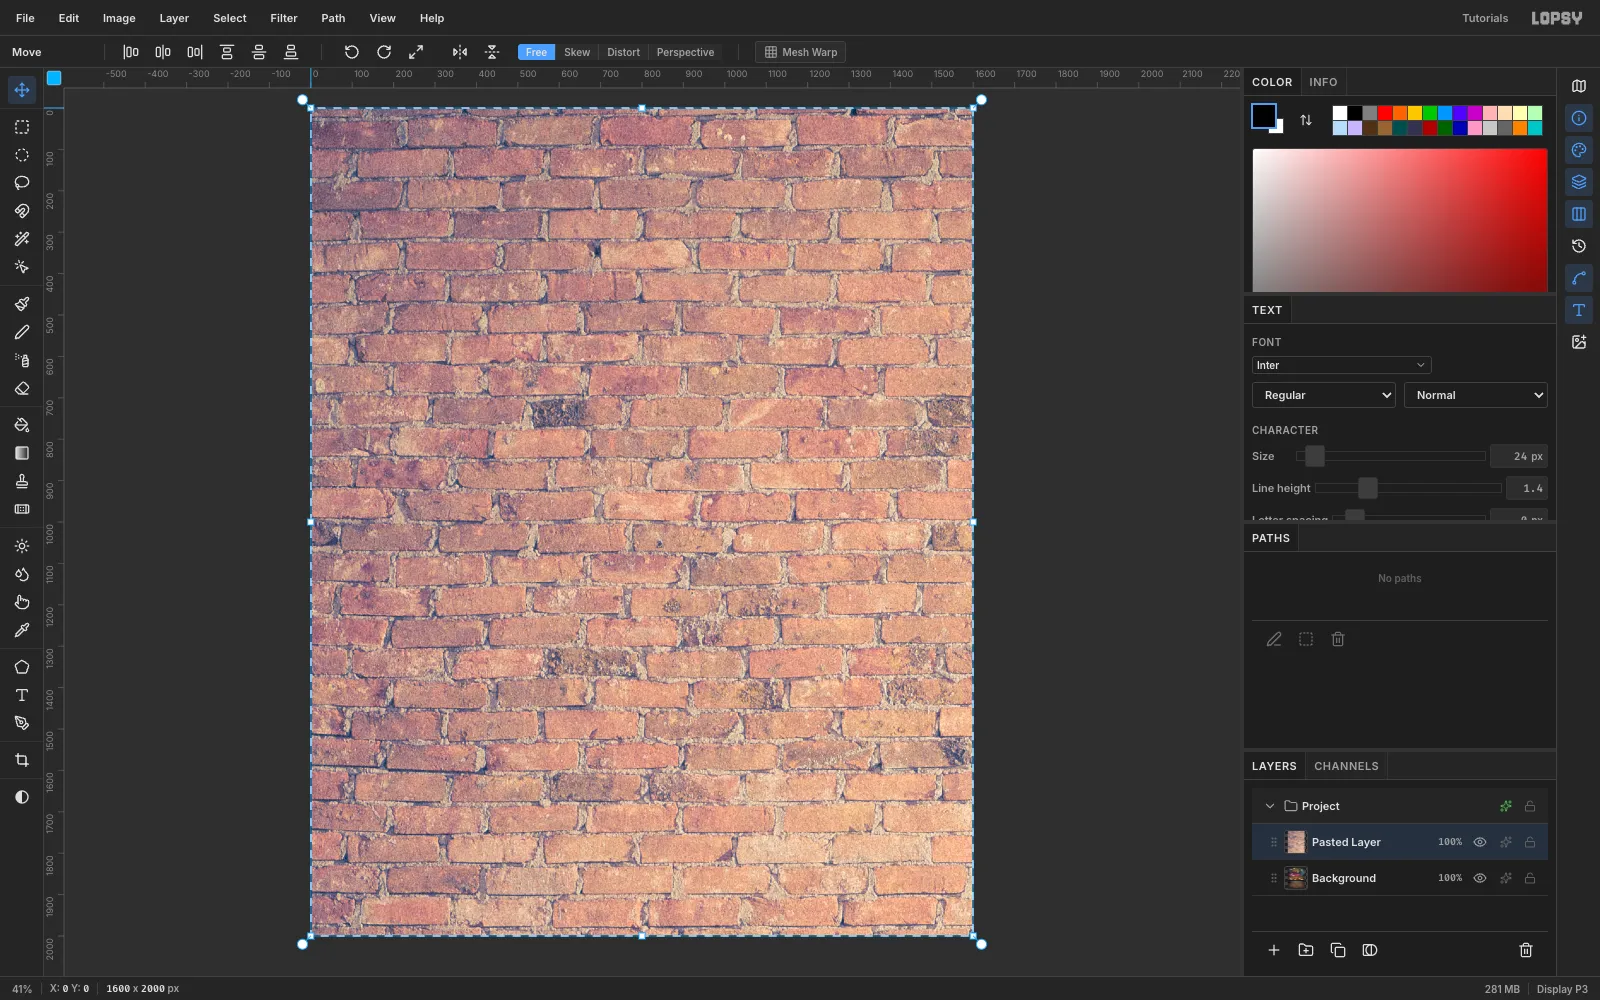Delete layer with the trash icon
Image resolution: width=1600 pixels, height=1000 pixels.
click(1526, 950)
